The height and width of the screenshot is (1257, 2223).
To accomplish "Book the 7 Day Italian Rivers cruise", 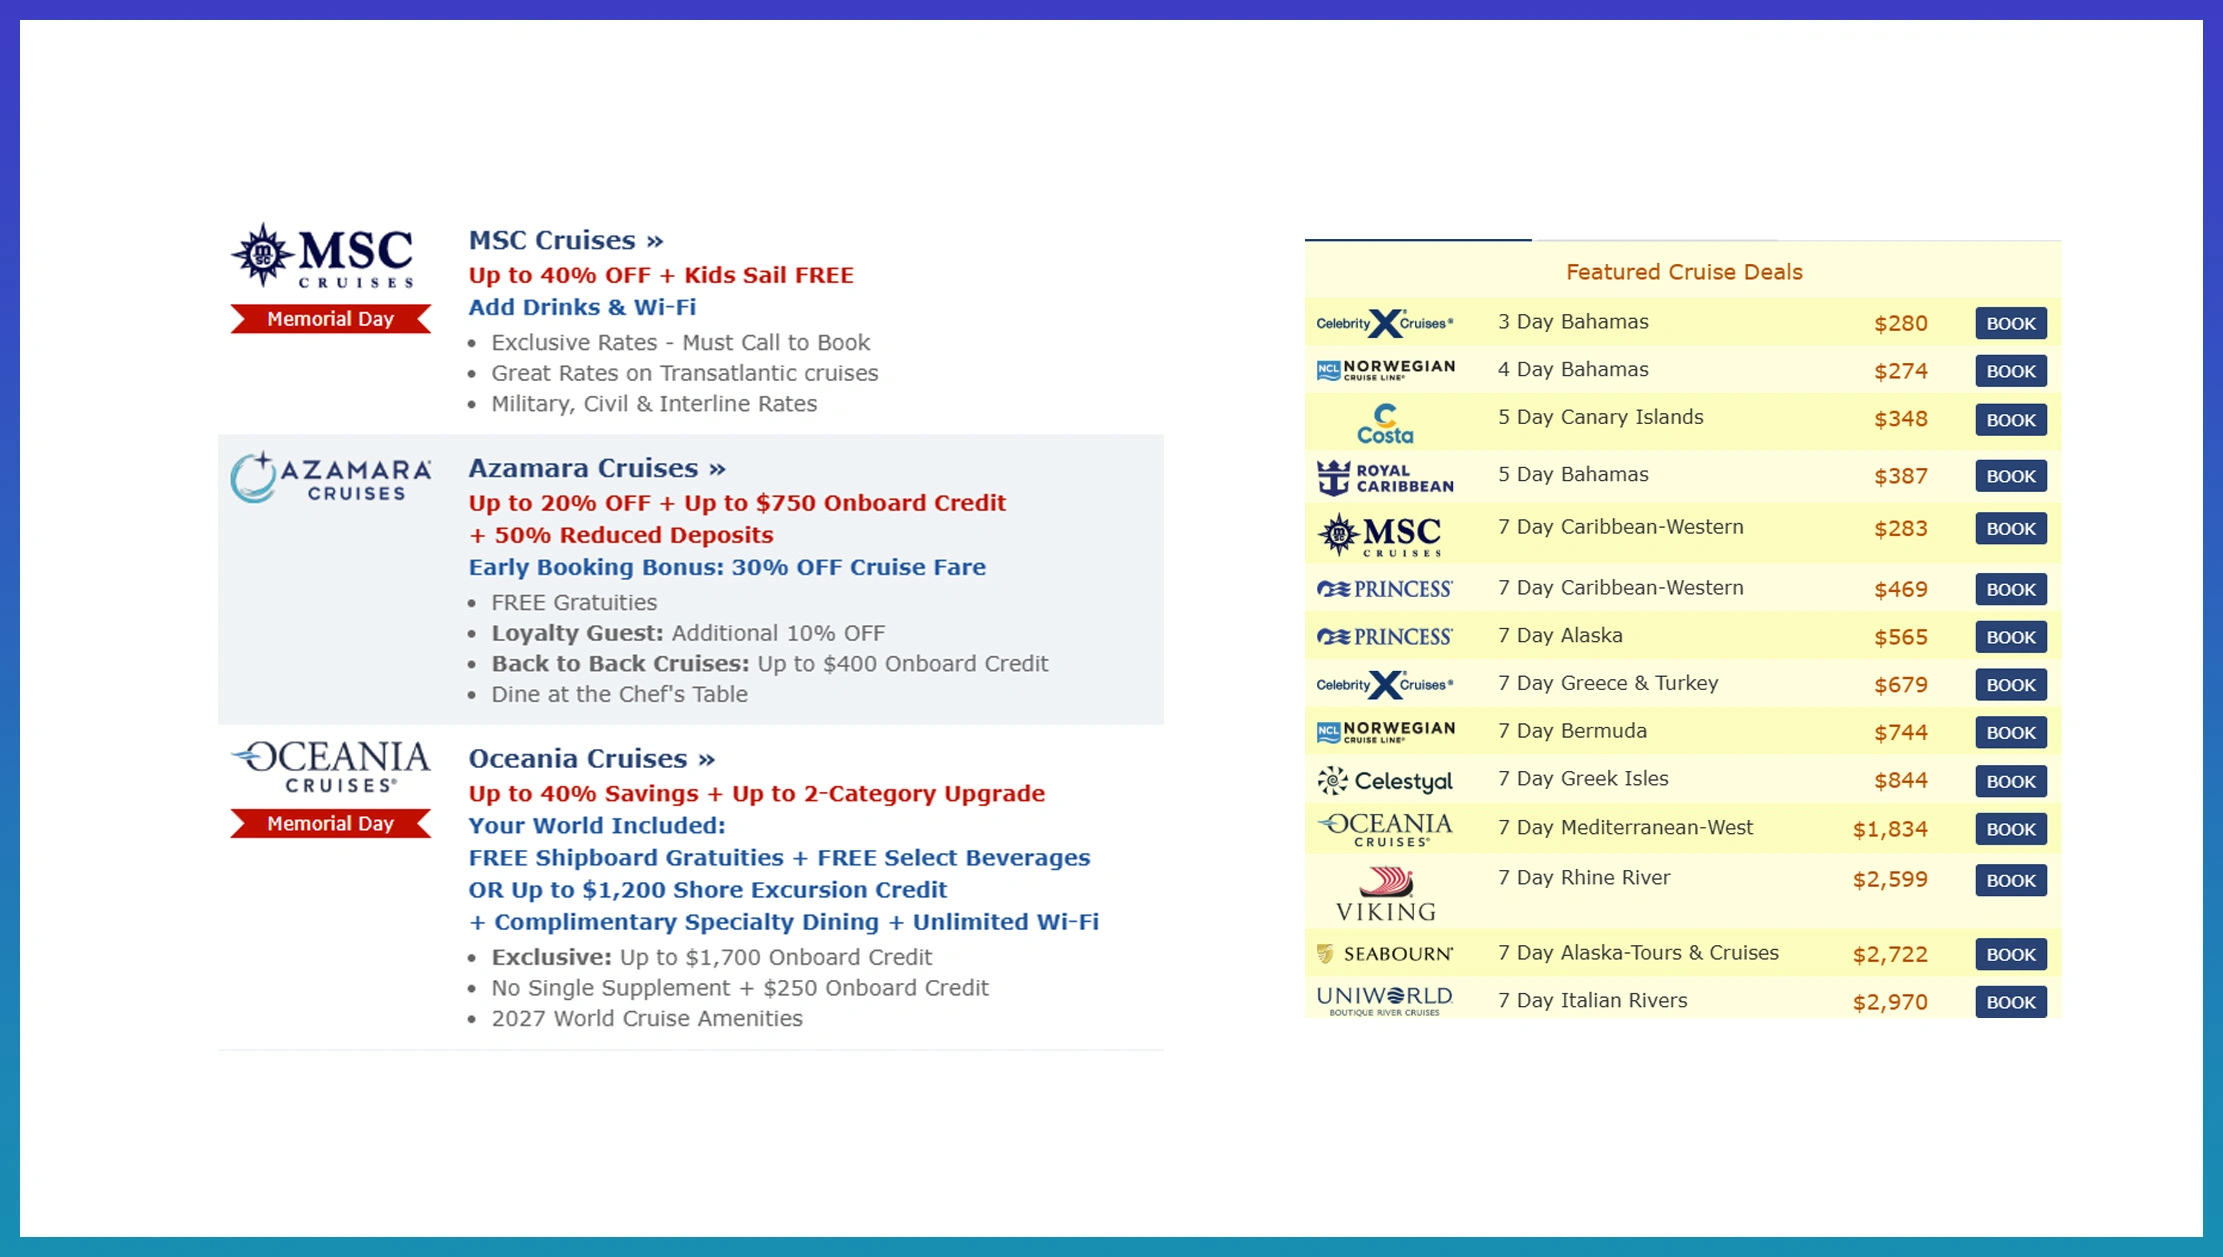I will [2011, 1002].
